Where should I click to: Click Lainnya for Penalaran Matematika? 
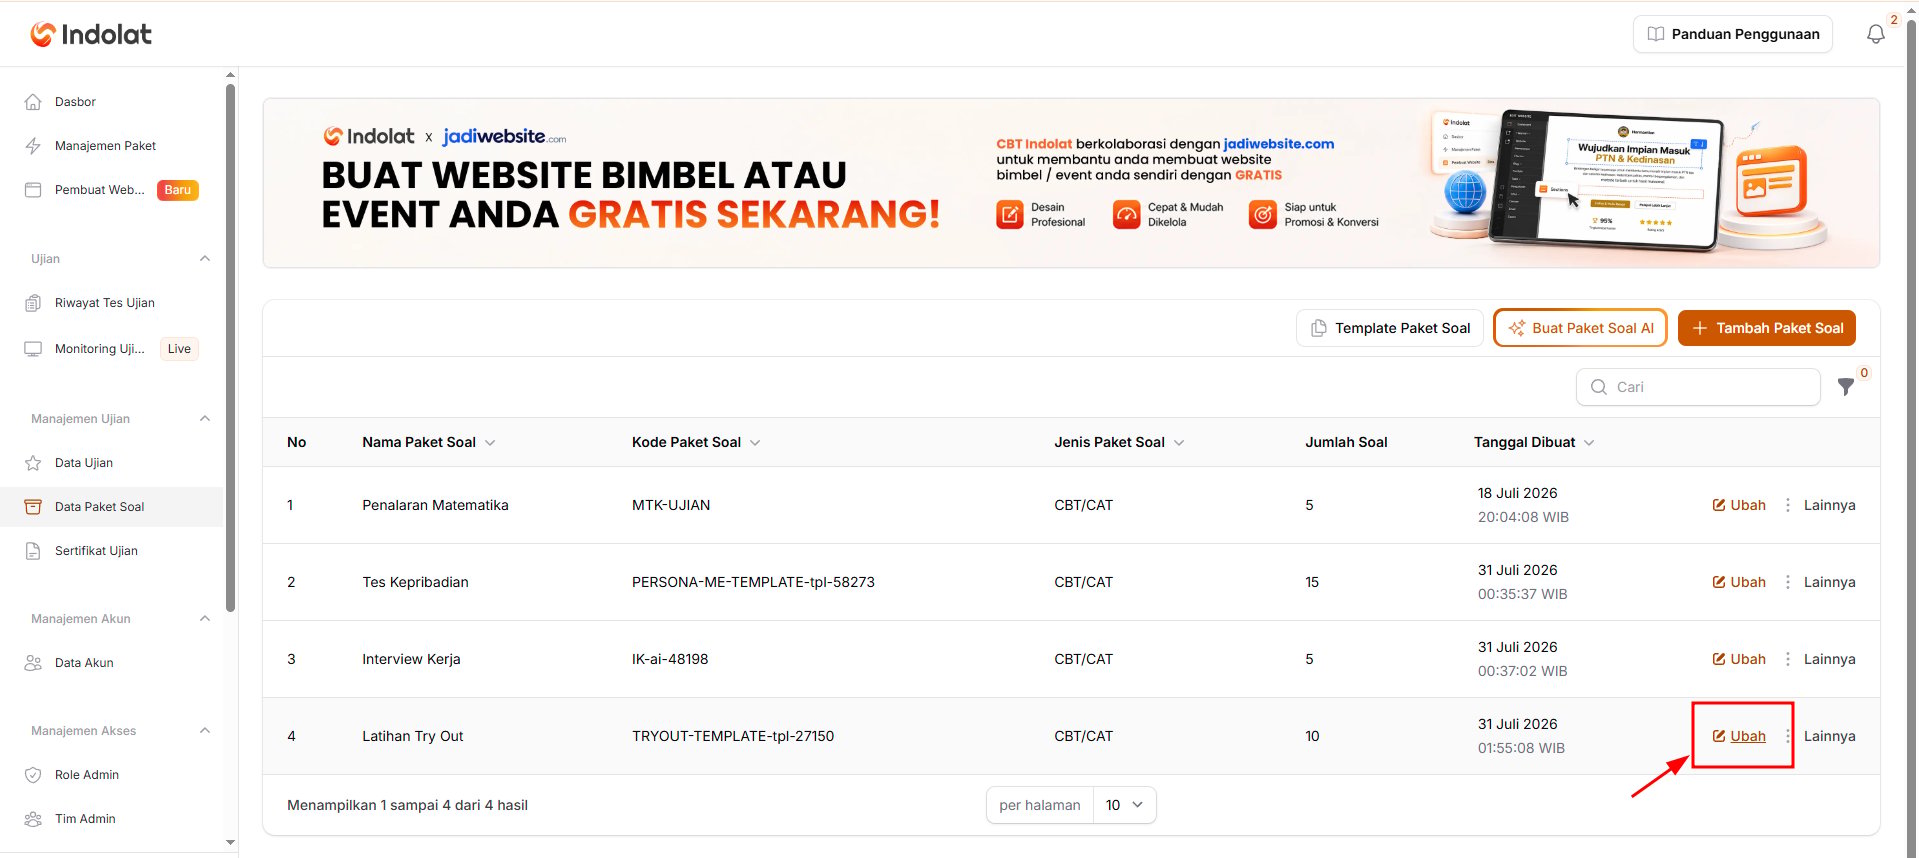(1829, 505)
